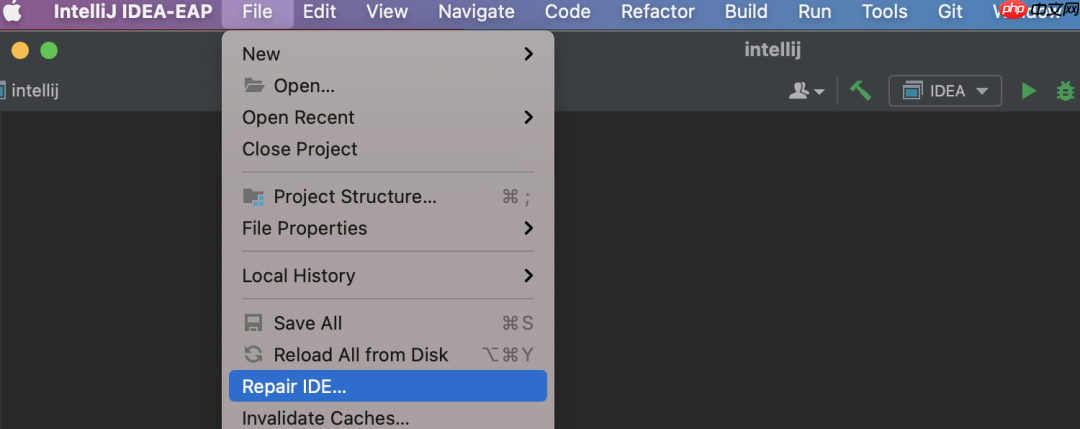1080x429 pixels.
Task: Click the Save All disk icon
Action: [x=253, y=323]
